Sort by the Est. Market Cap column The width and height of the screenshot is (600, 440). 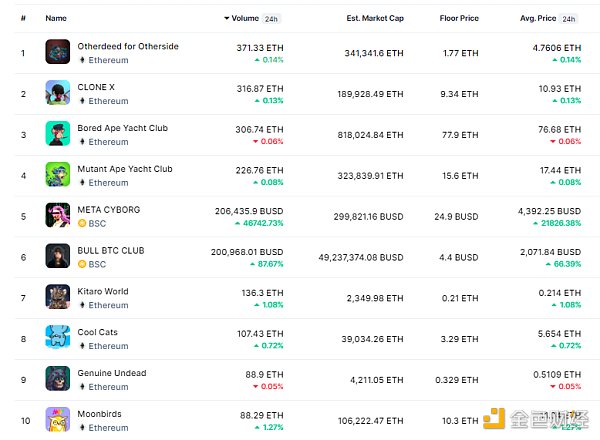pos(374,18)
